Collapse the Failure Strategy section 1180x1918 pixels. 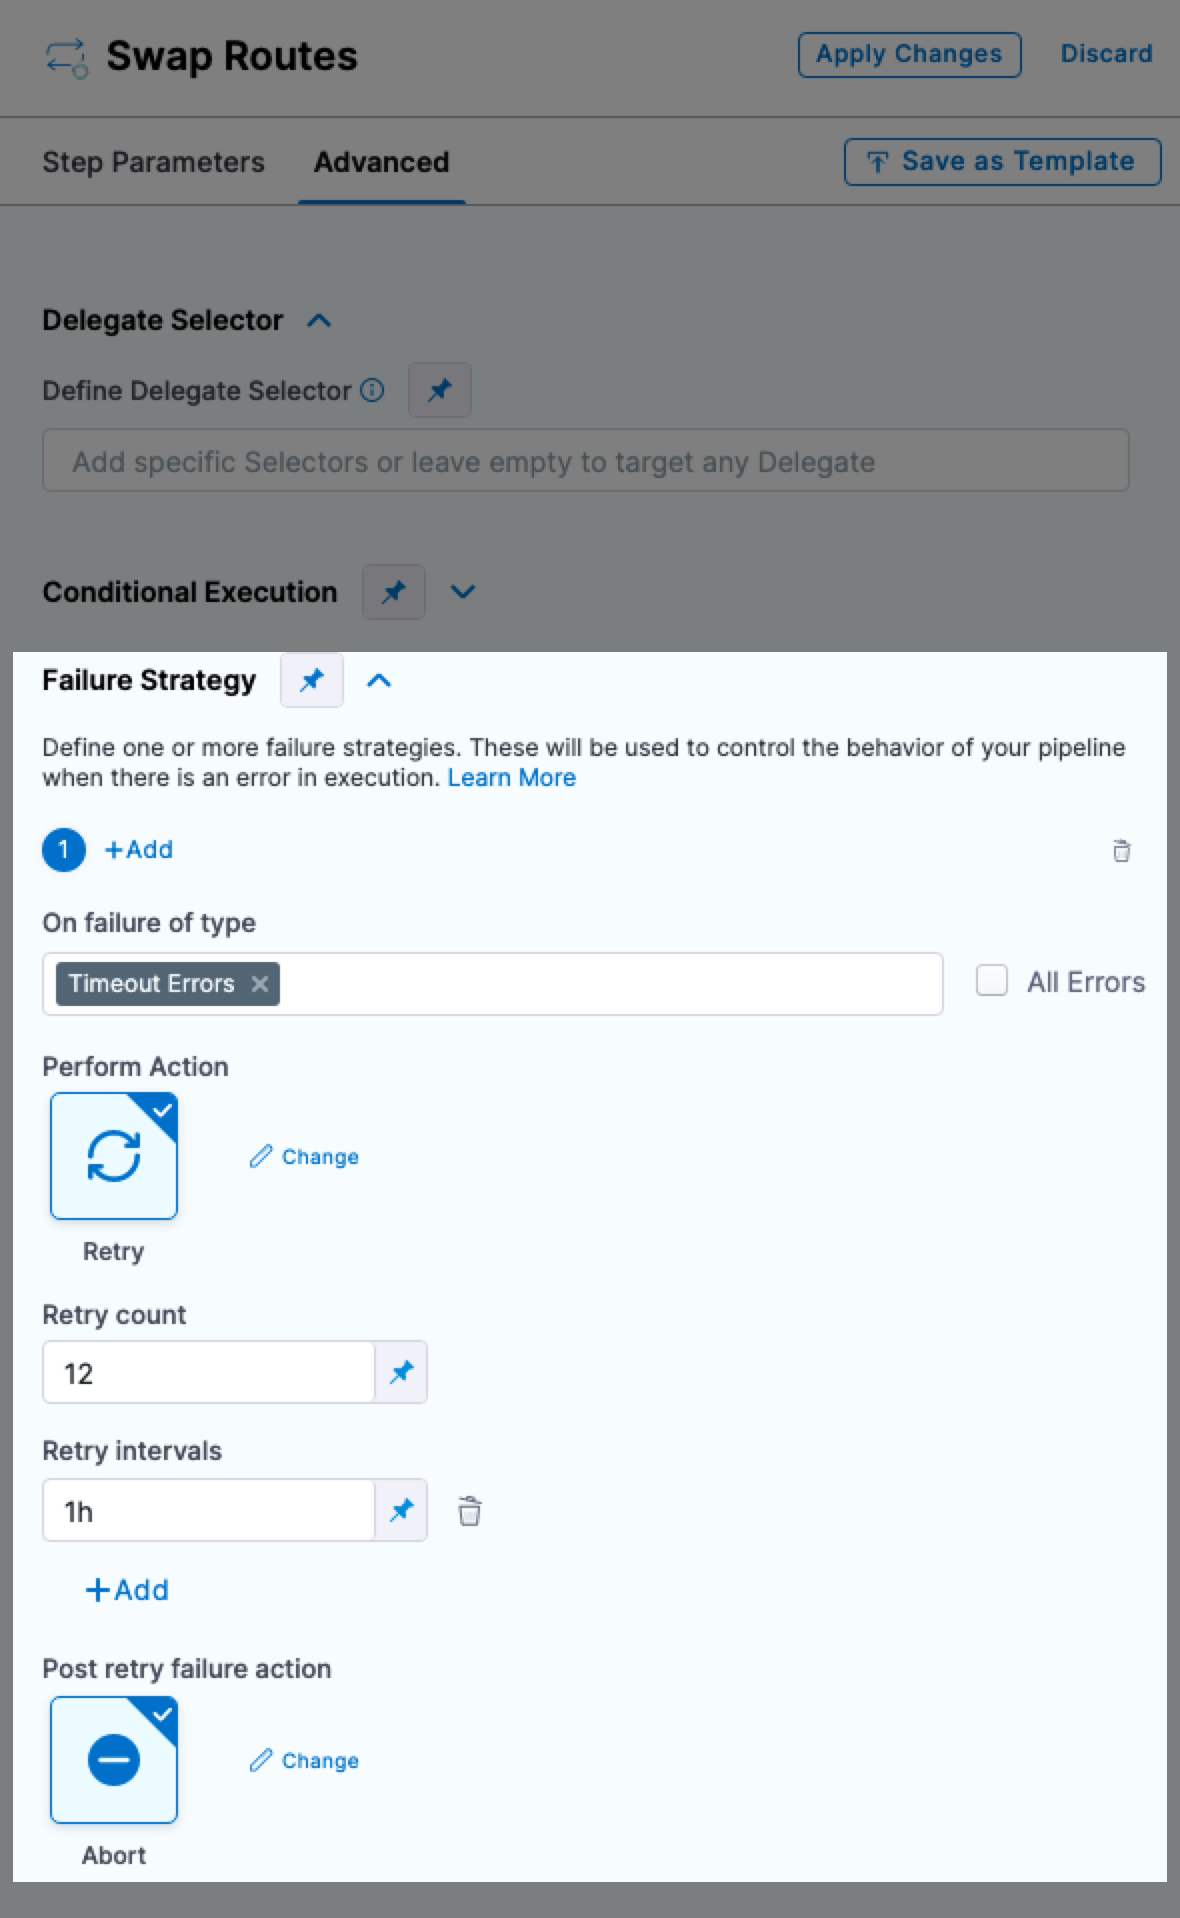(x=379, y=681)
